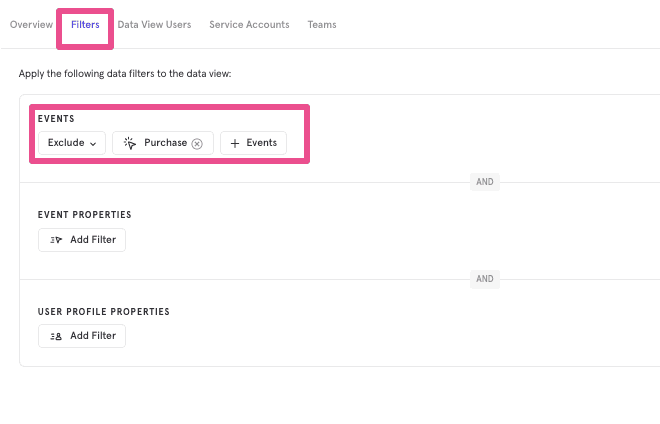Click the cursor icon beside Purchase
The image size is (660, 424).
(x=130, y=143)
